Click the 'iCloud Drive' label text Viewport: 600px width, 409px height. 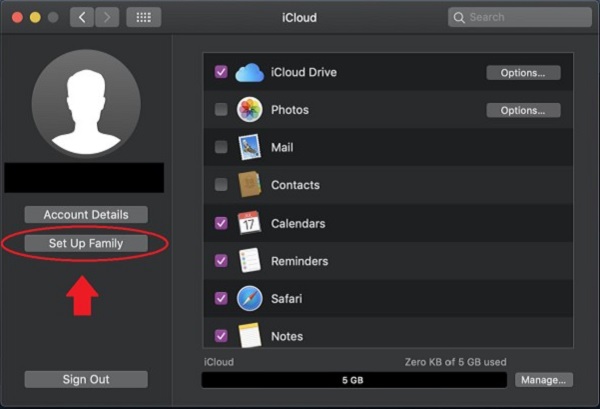tap(304, 72)
